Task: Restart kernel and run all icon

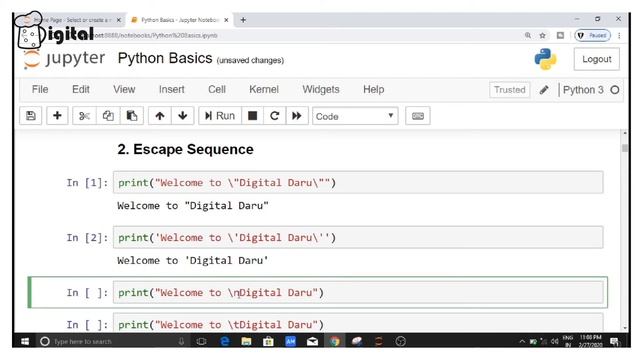Action: [x=297, y=116]
